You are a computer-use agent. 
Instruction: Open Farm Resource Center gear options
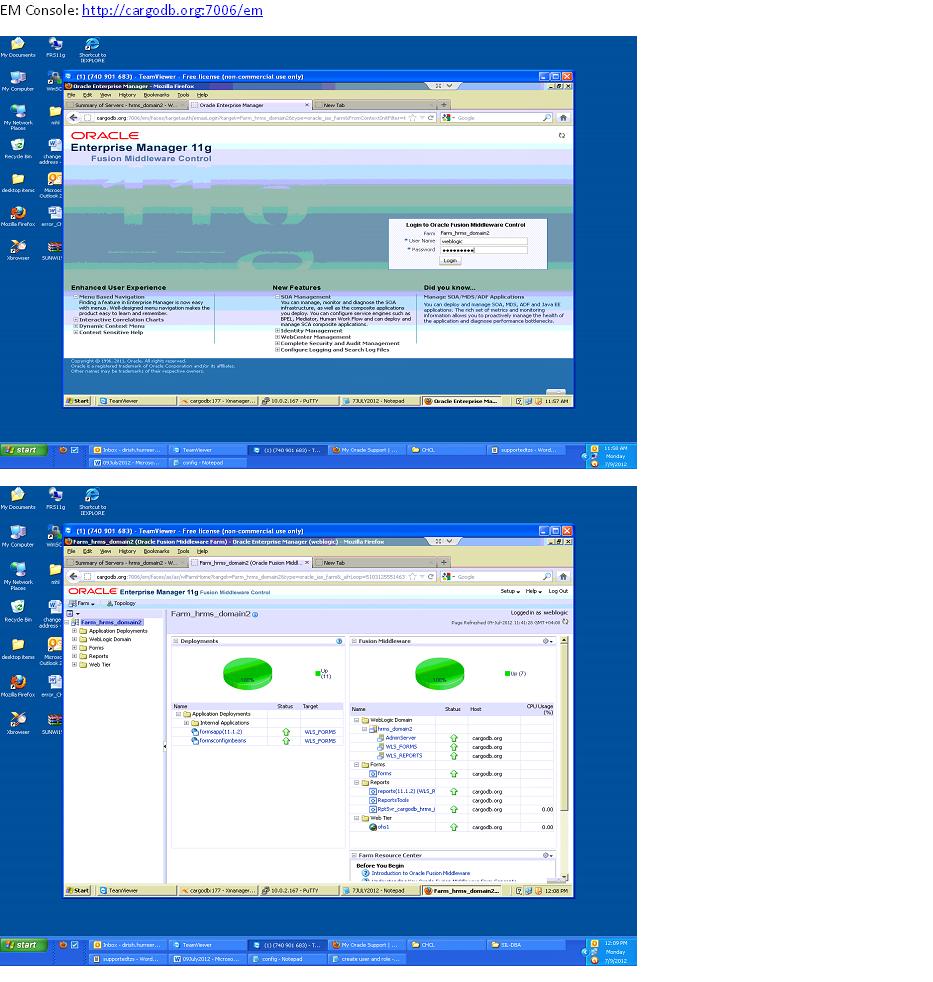point(547,855)
